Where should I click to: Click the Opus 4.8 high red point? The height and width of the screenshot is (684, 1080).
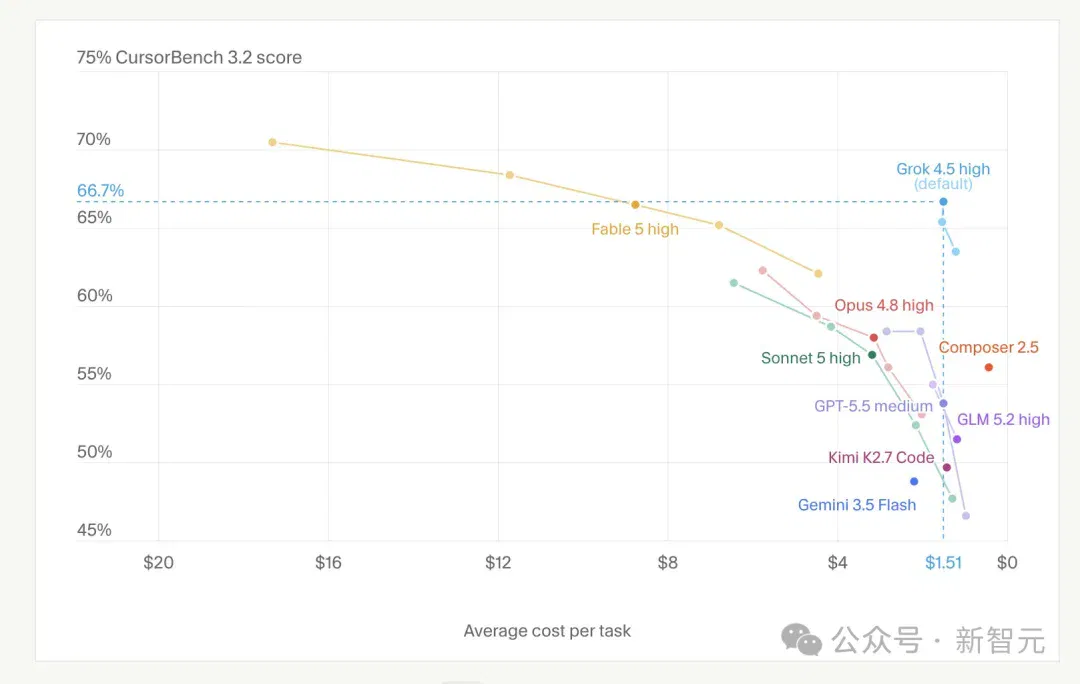pyautogui.click(x=873, y=338)
